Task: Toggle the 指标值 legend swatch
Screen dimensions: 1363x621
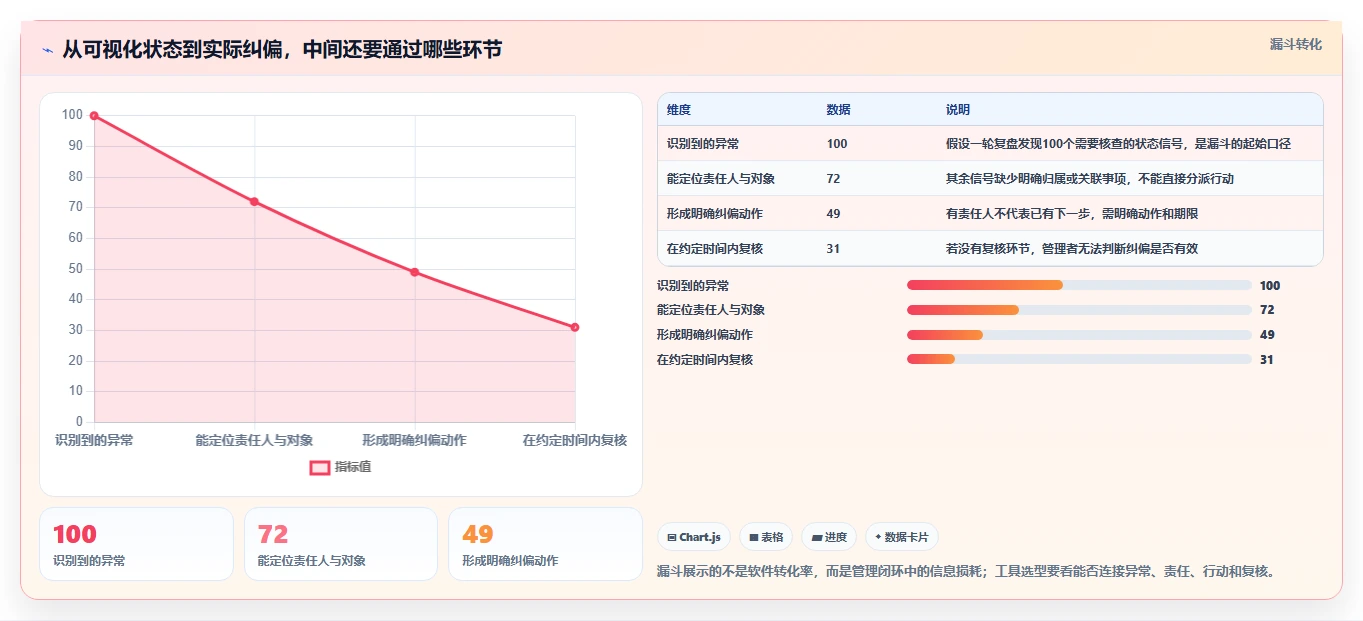Action: coord(320,467)
